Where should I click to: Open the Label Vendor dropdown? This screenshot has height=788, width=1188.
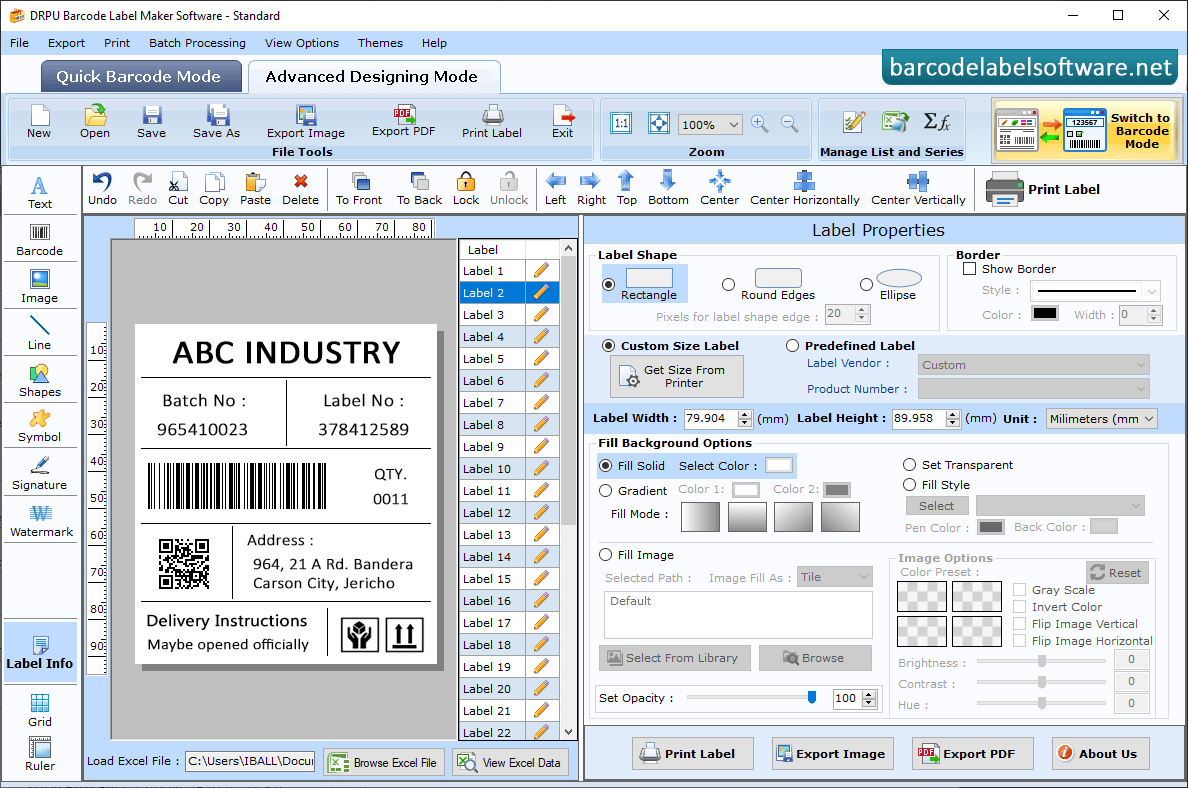(1033, 364)
